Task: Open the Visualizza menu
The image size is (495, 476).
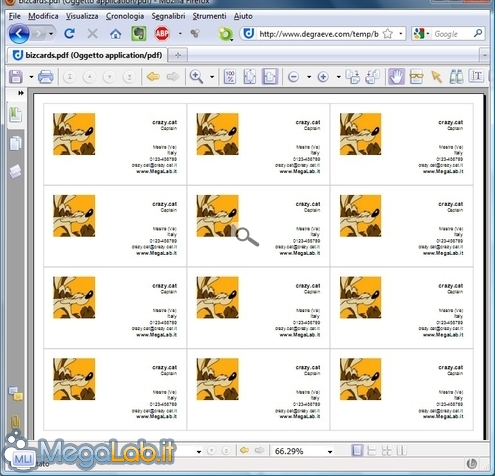Action: coord(82,16)
